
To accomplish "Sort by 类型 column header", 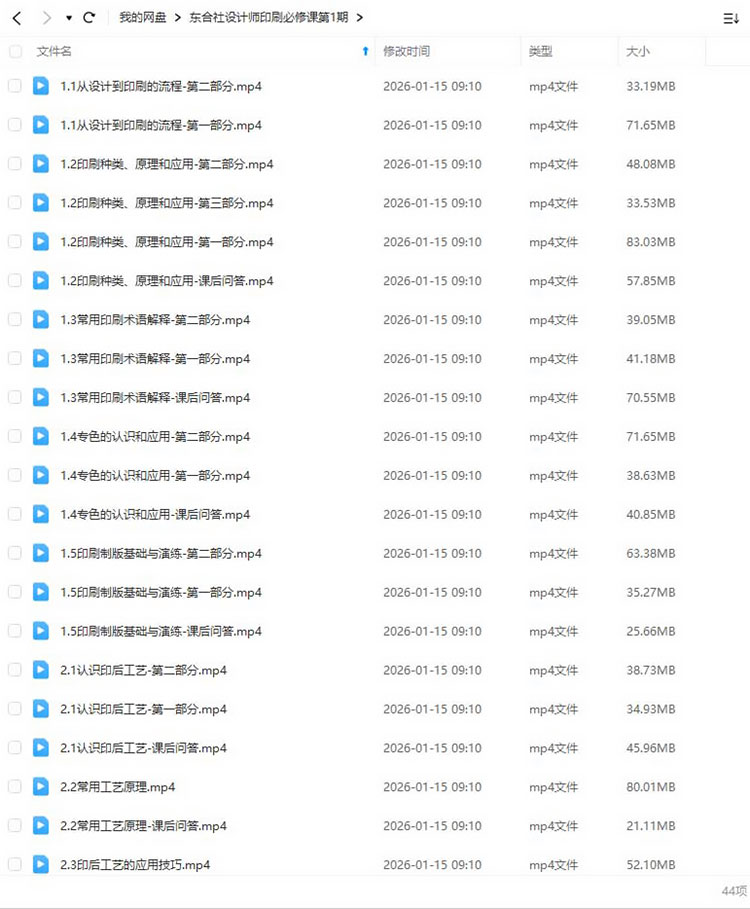I will click(540, 52).
